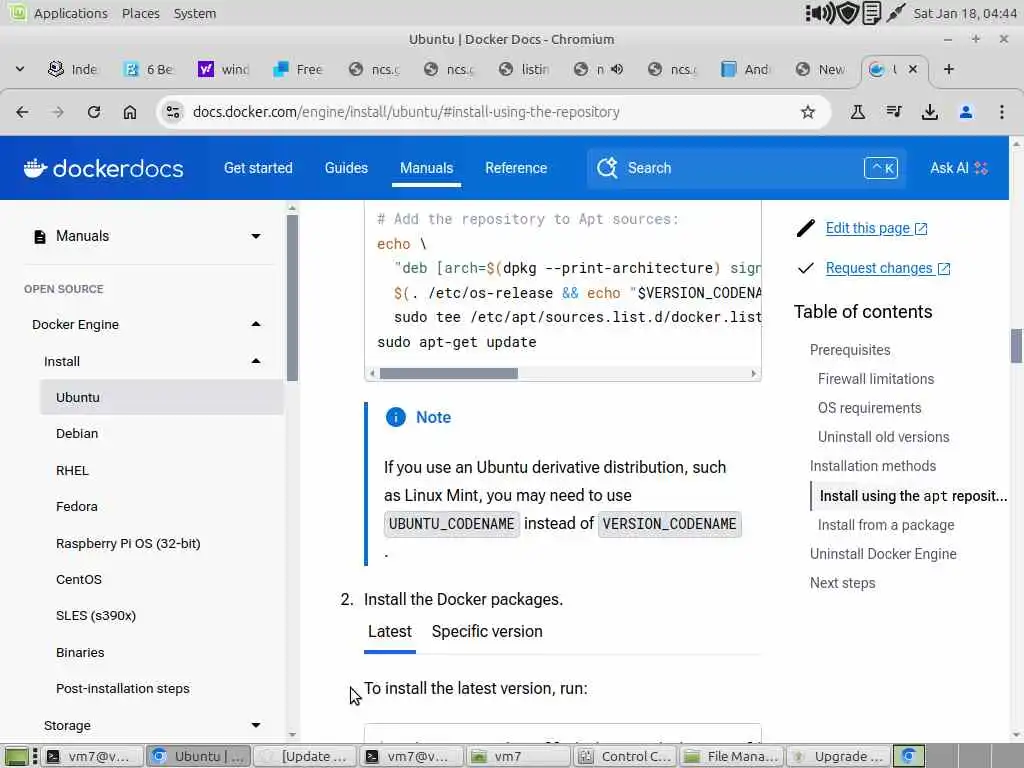Switch to the 'wind' Yahoo browser tab

click(224, 69)
